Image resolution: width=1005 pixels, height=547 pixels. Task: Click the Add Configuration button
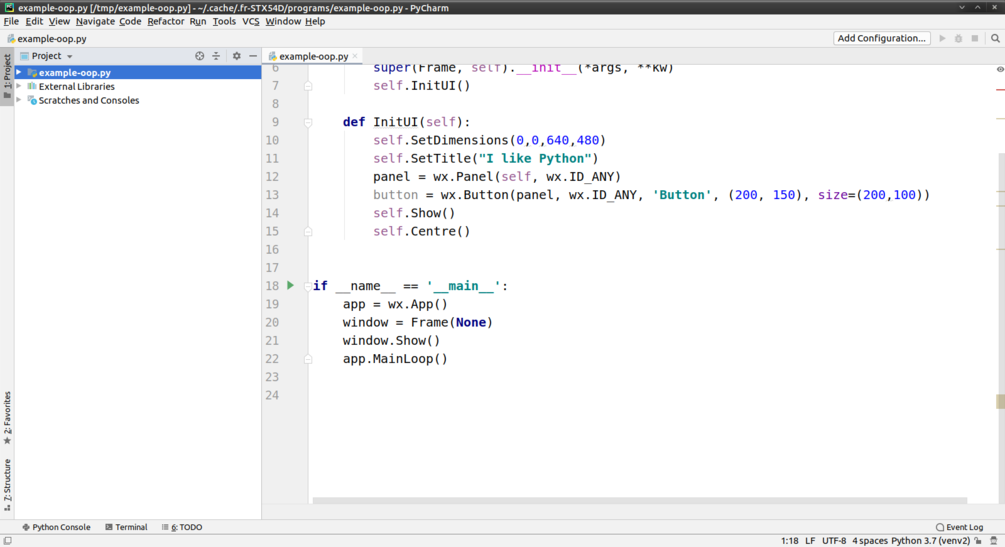pyautogui.click(x=882, y=38)
